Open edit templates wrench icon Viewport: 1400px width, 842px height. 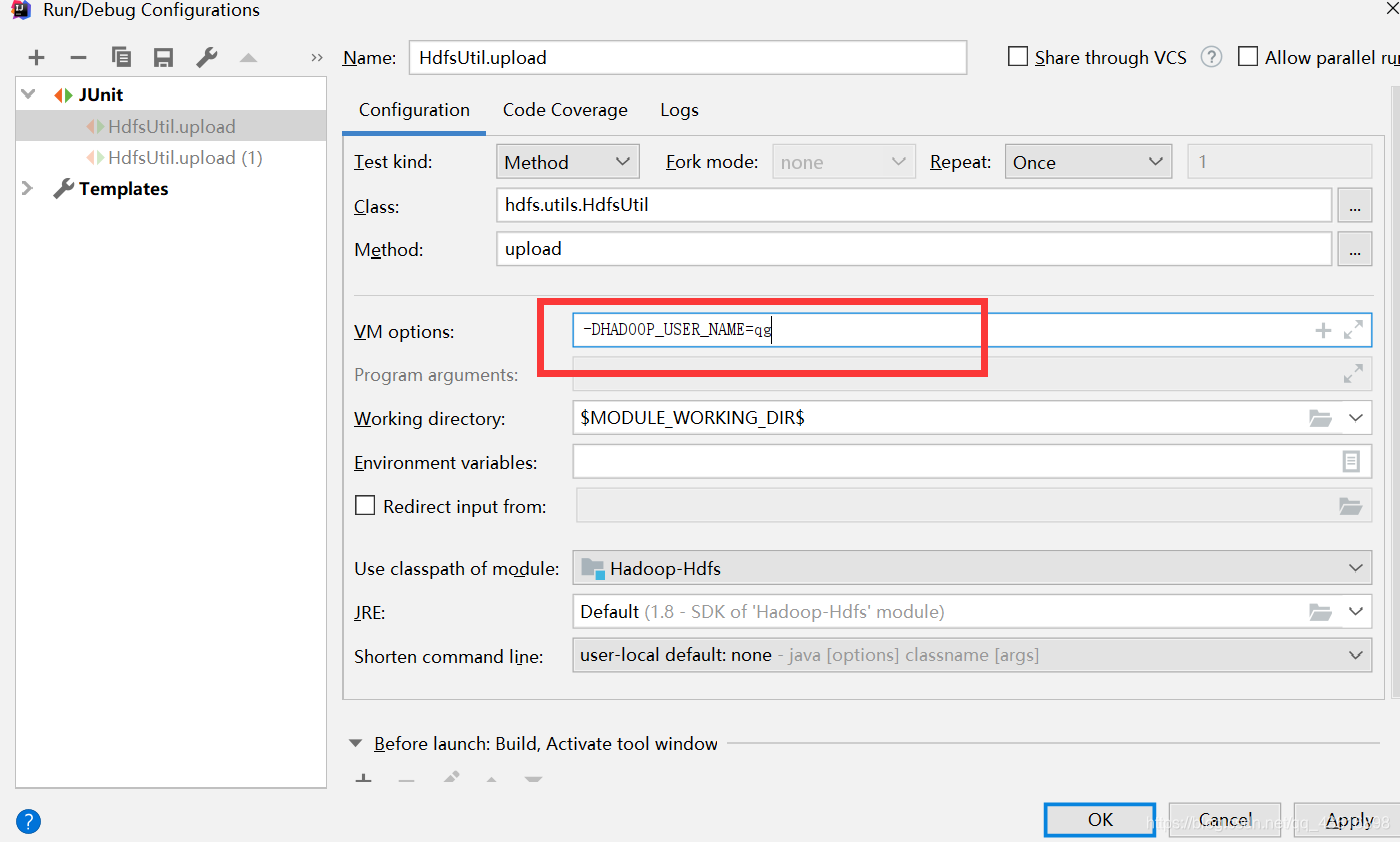pyautogui.click(x=206, y=58)
